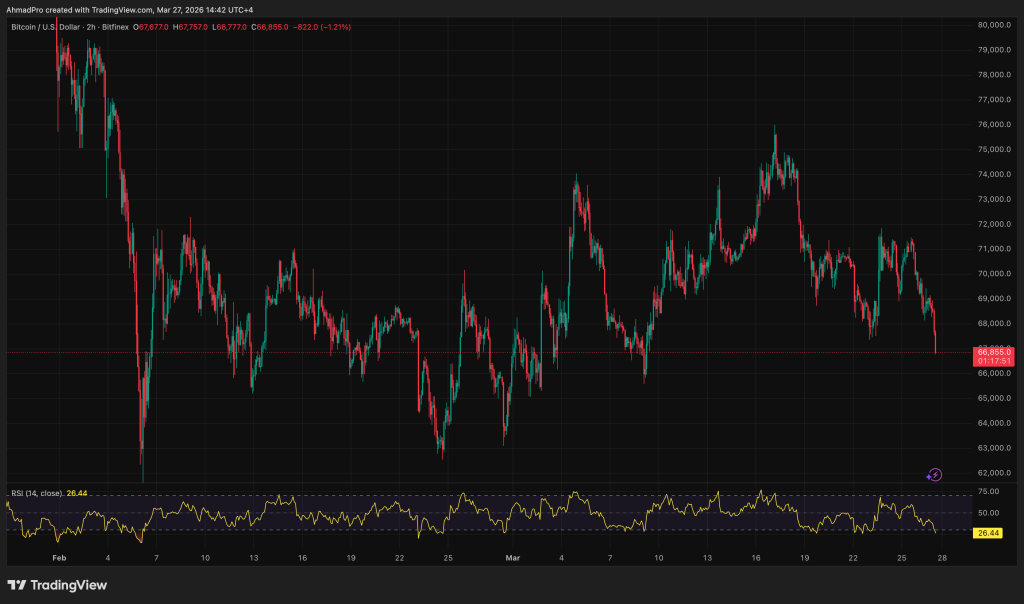Screen dimensions: 1024x604
Task: Click the 80,000.0 price scale label
Action: pos(993,25)
